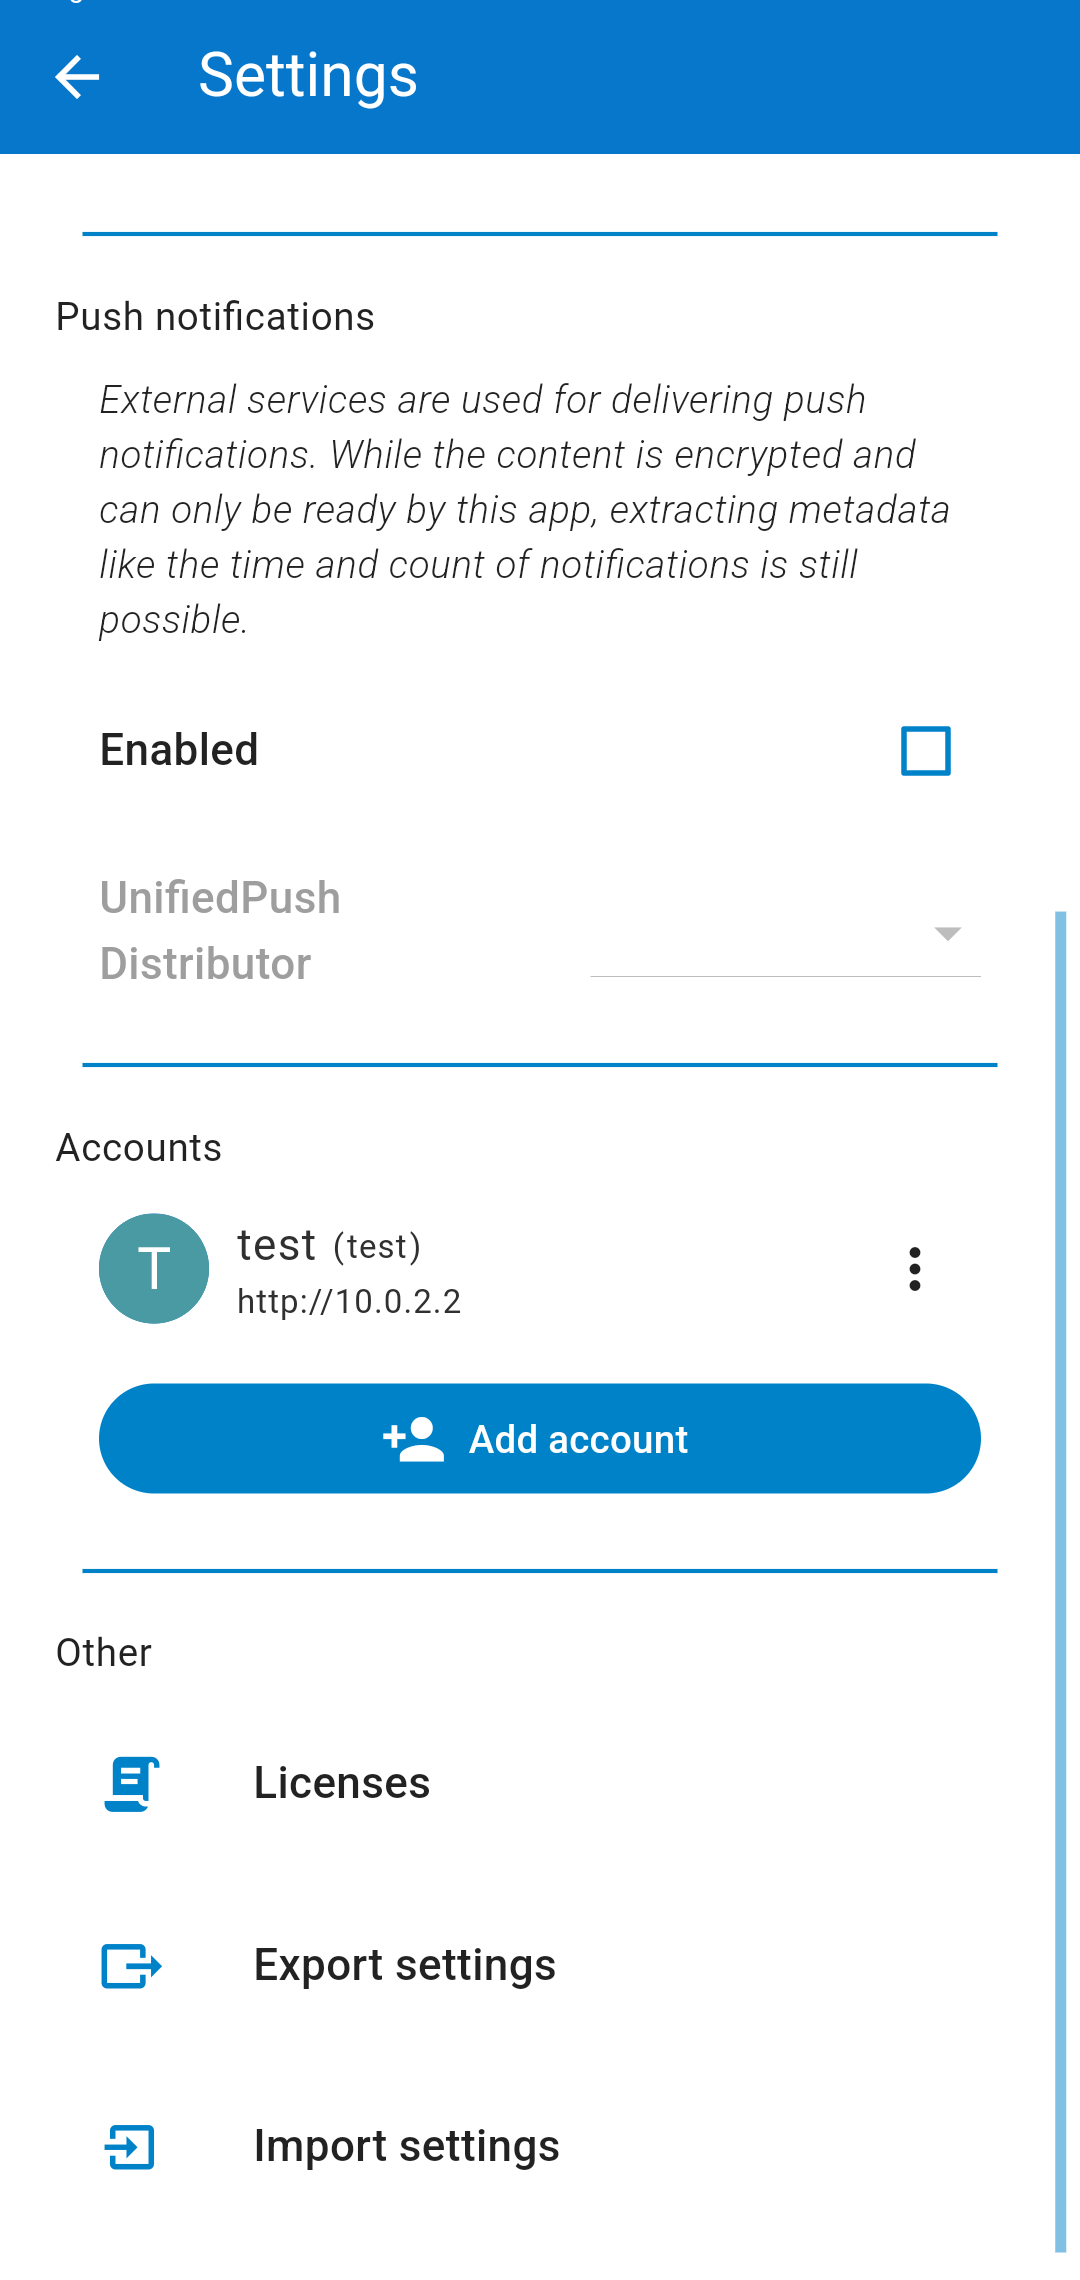Image resolution: width=1080 pixels, height=2280 pixels.
Task: Expand the UnifiedPush Distributor dropdown arrow
Action: pyautogui.click(x=947, y=933)
